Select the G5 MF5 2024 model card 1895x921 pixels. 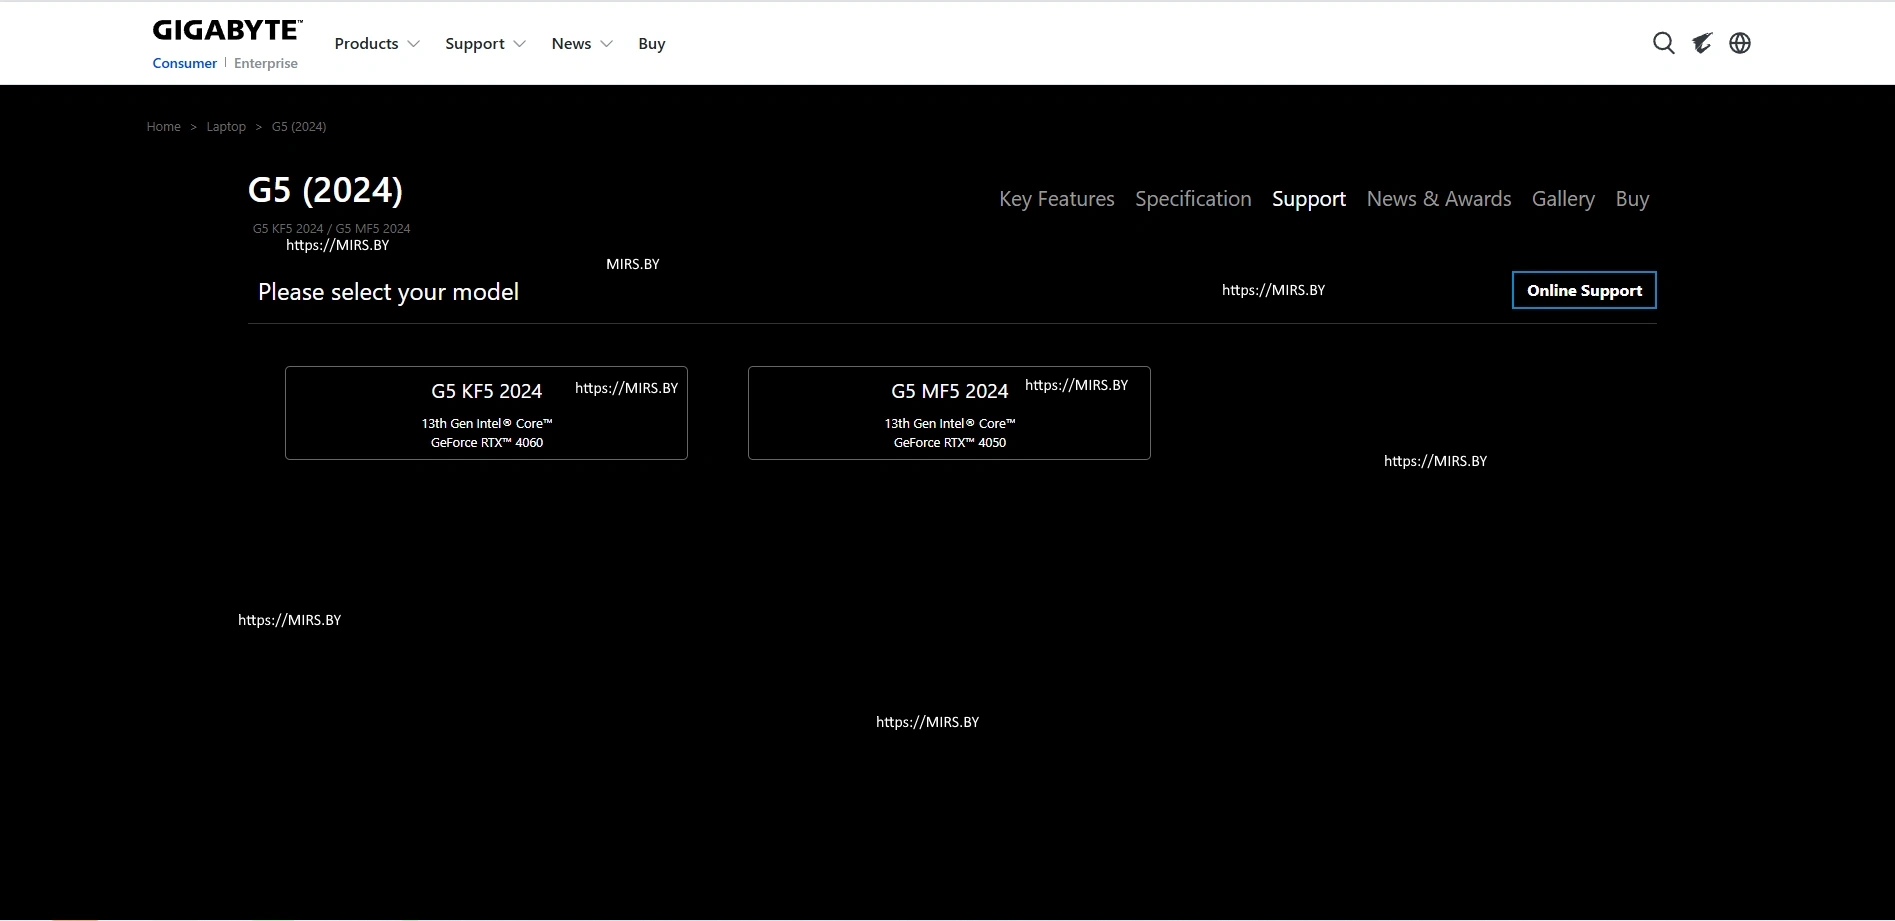(x=949, y=413)
